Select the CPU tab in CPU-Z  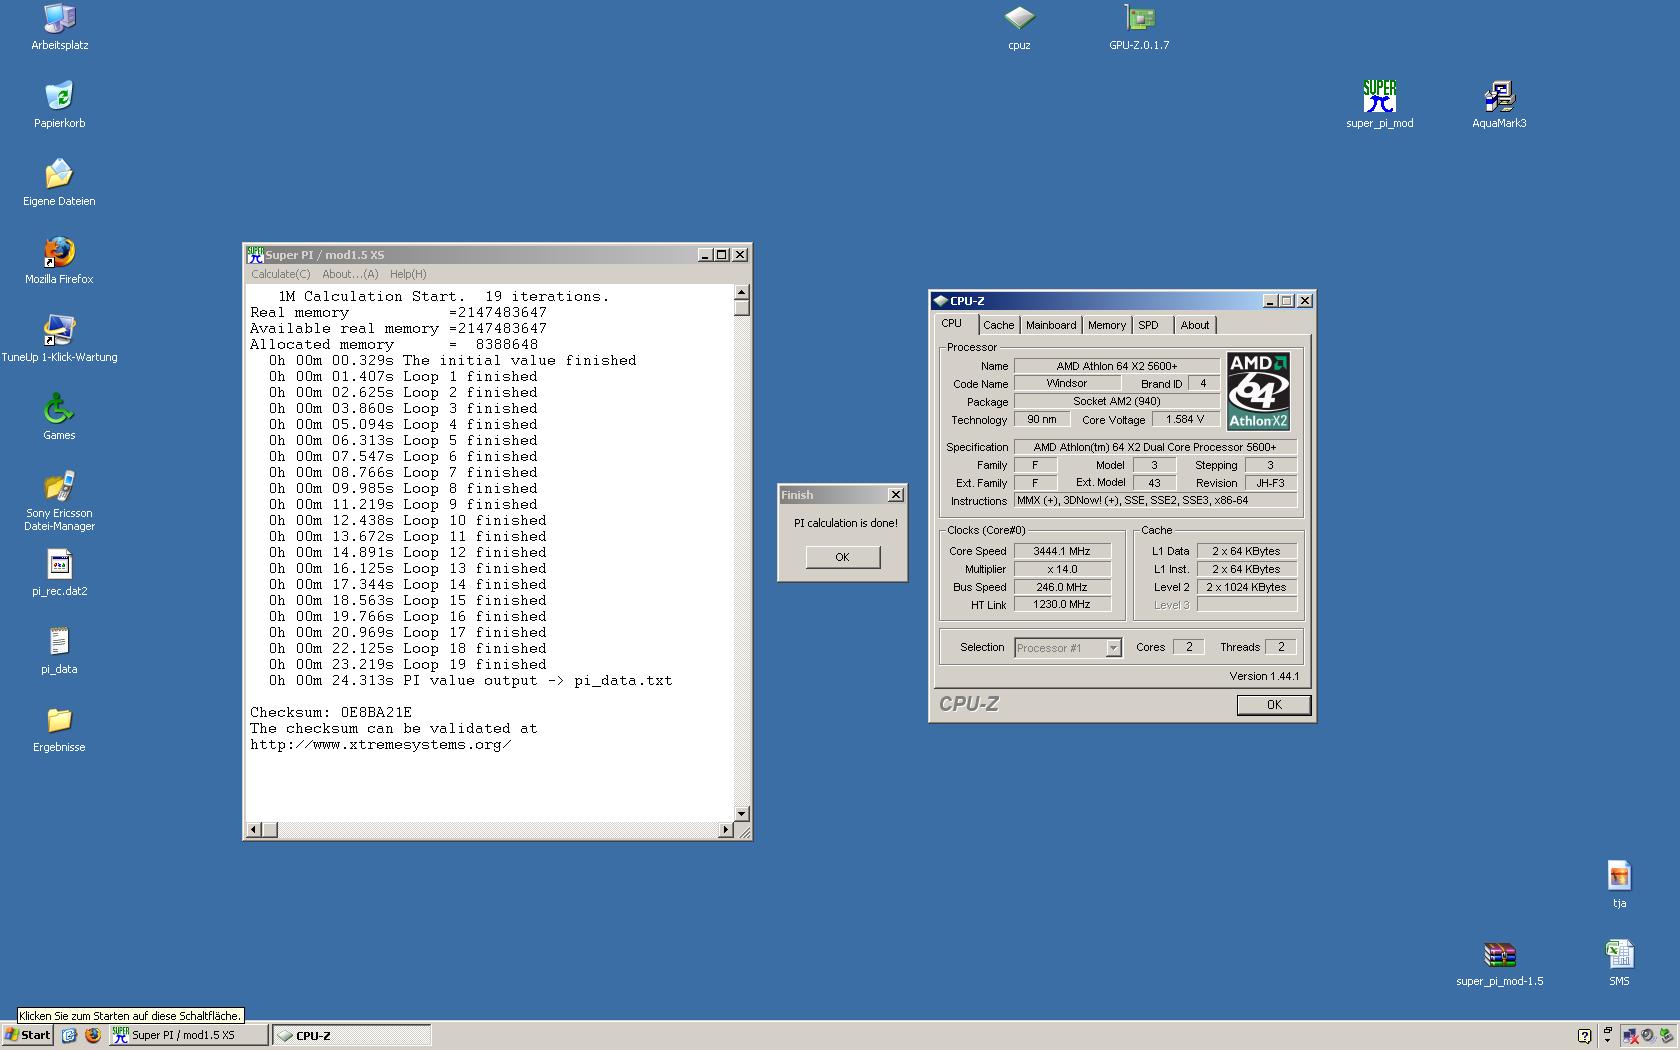coord(952,324)
